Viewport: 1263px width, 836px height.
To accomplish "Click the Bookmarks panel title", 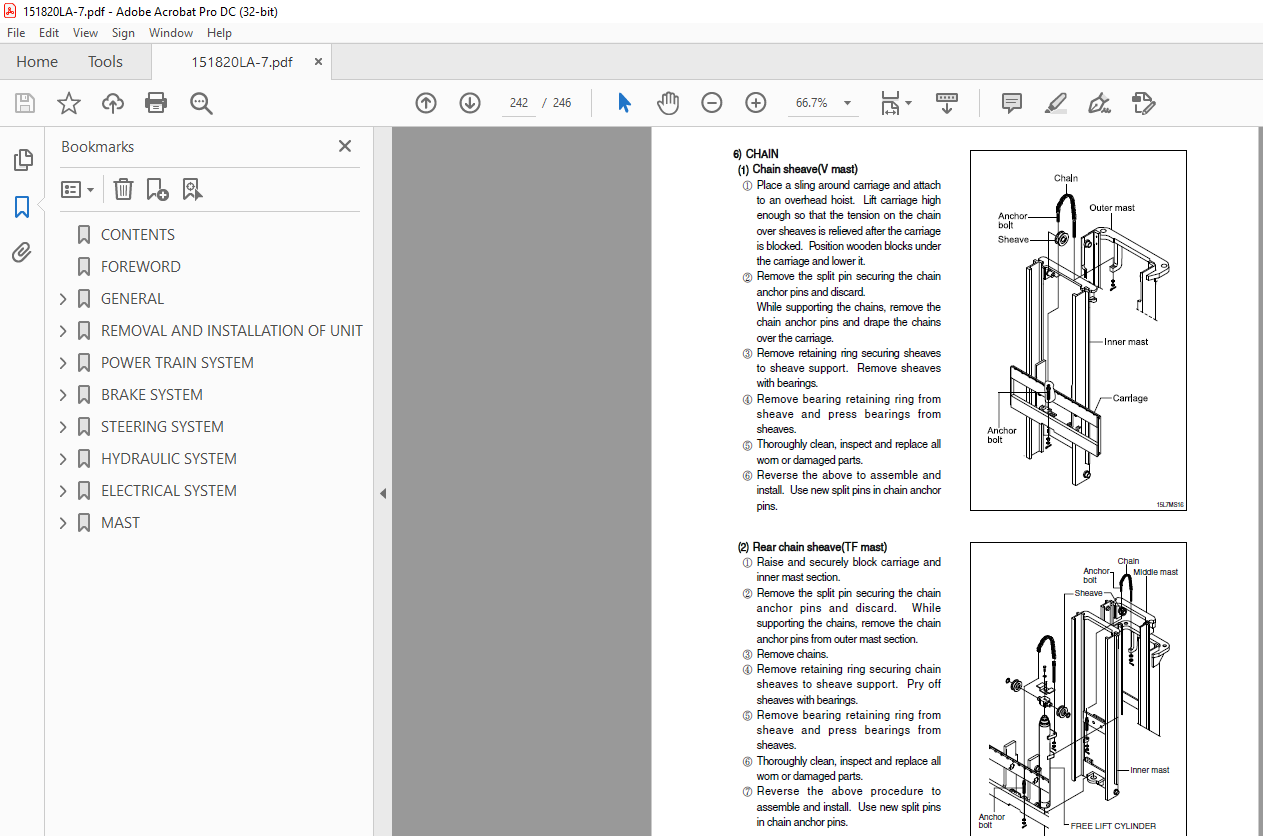I will [97, 146].
